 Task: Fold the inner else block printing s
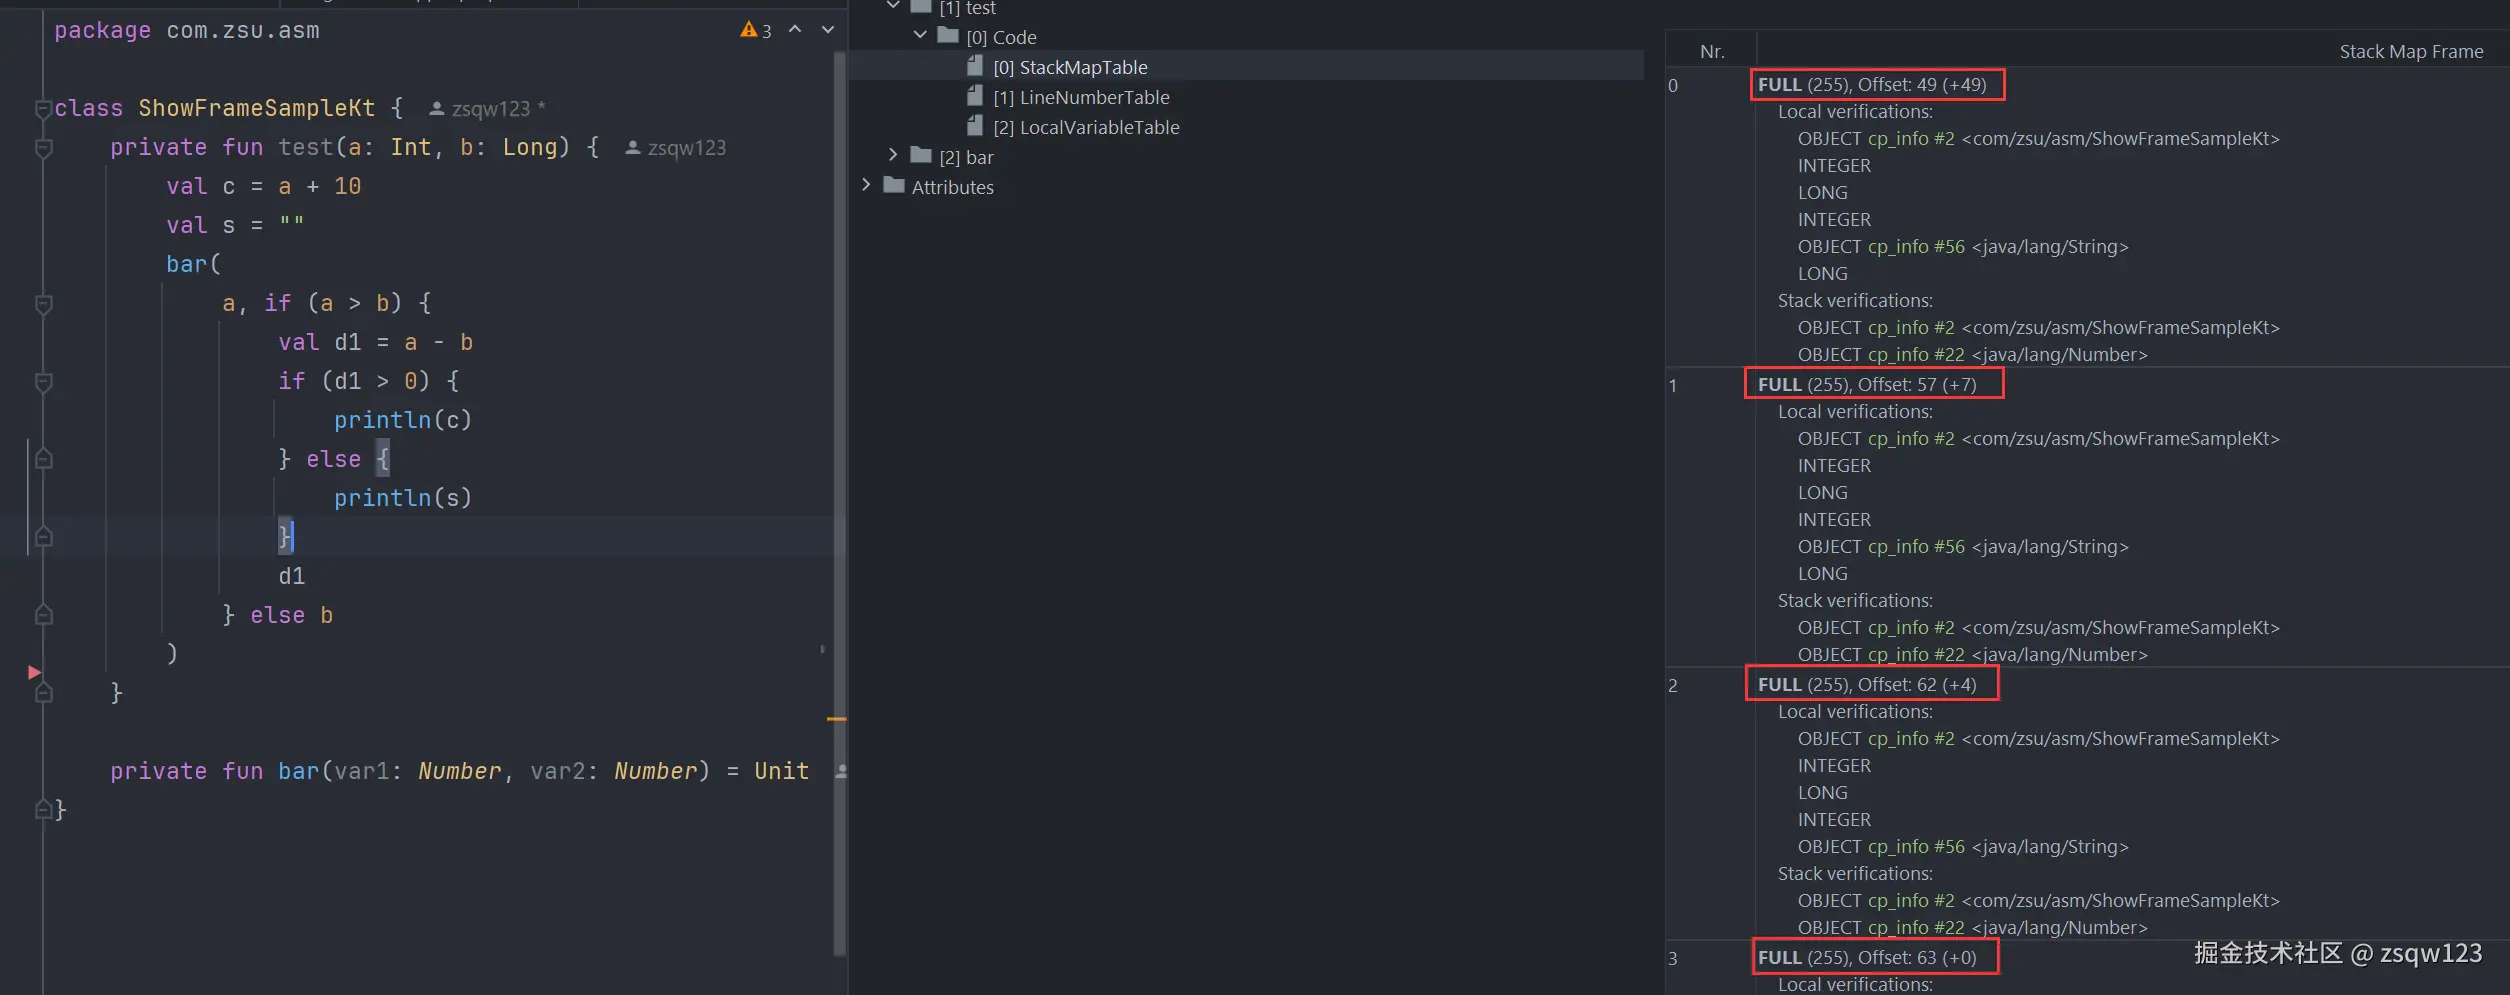[43, 459]
